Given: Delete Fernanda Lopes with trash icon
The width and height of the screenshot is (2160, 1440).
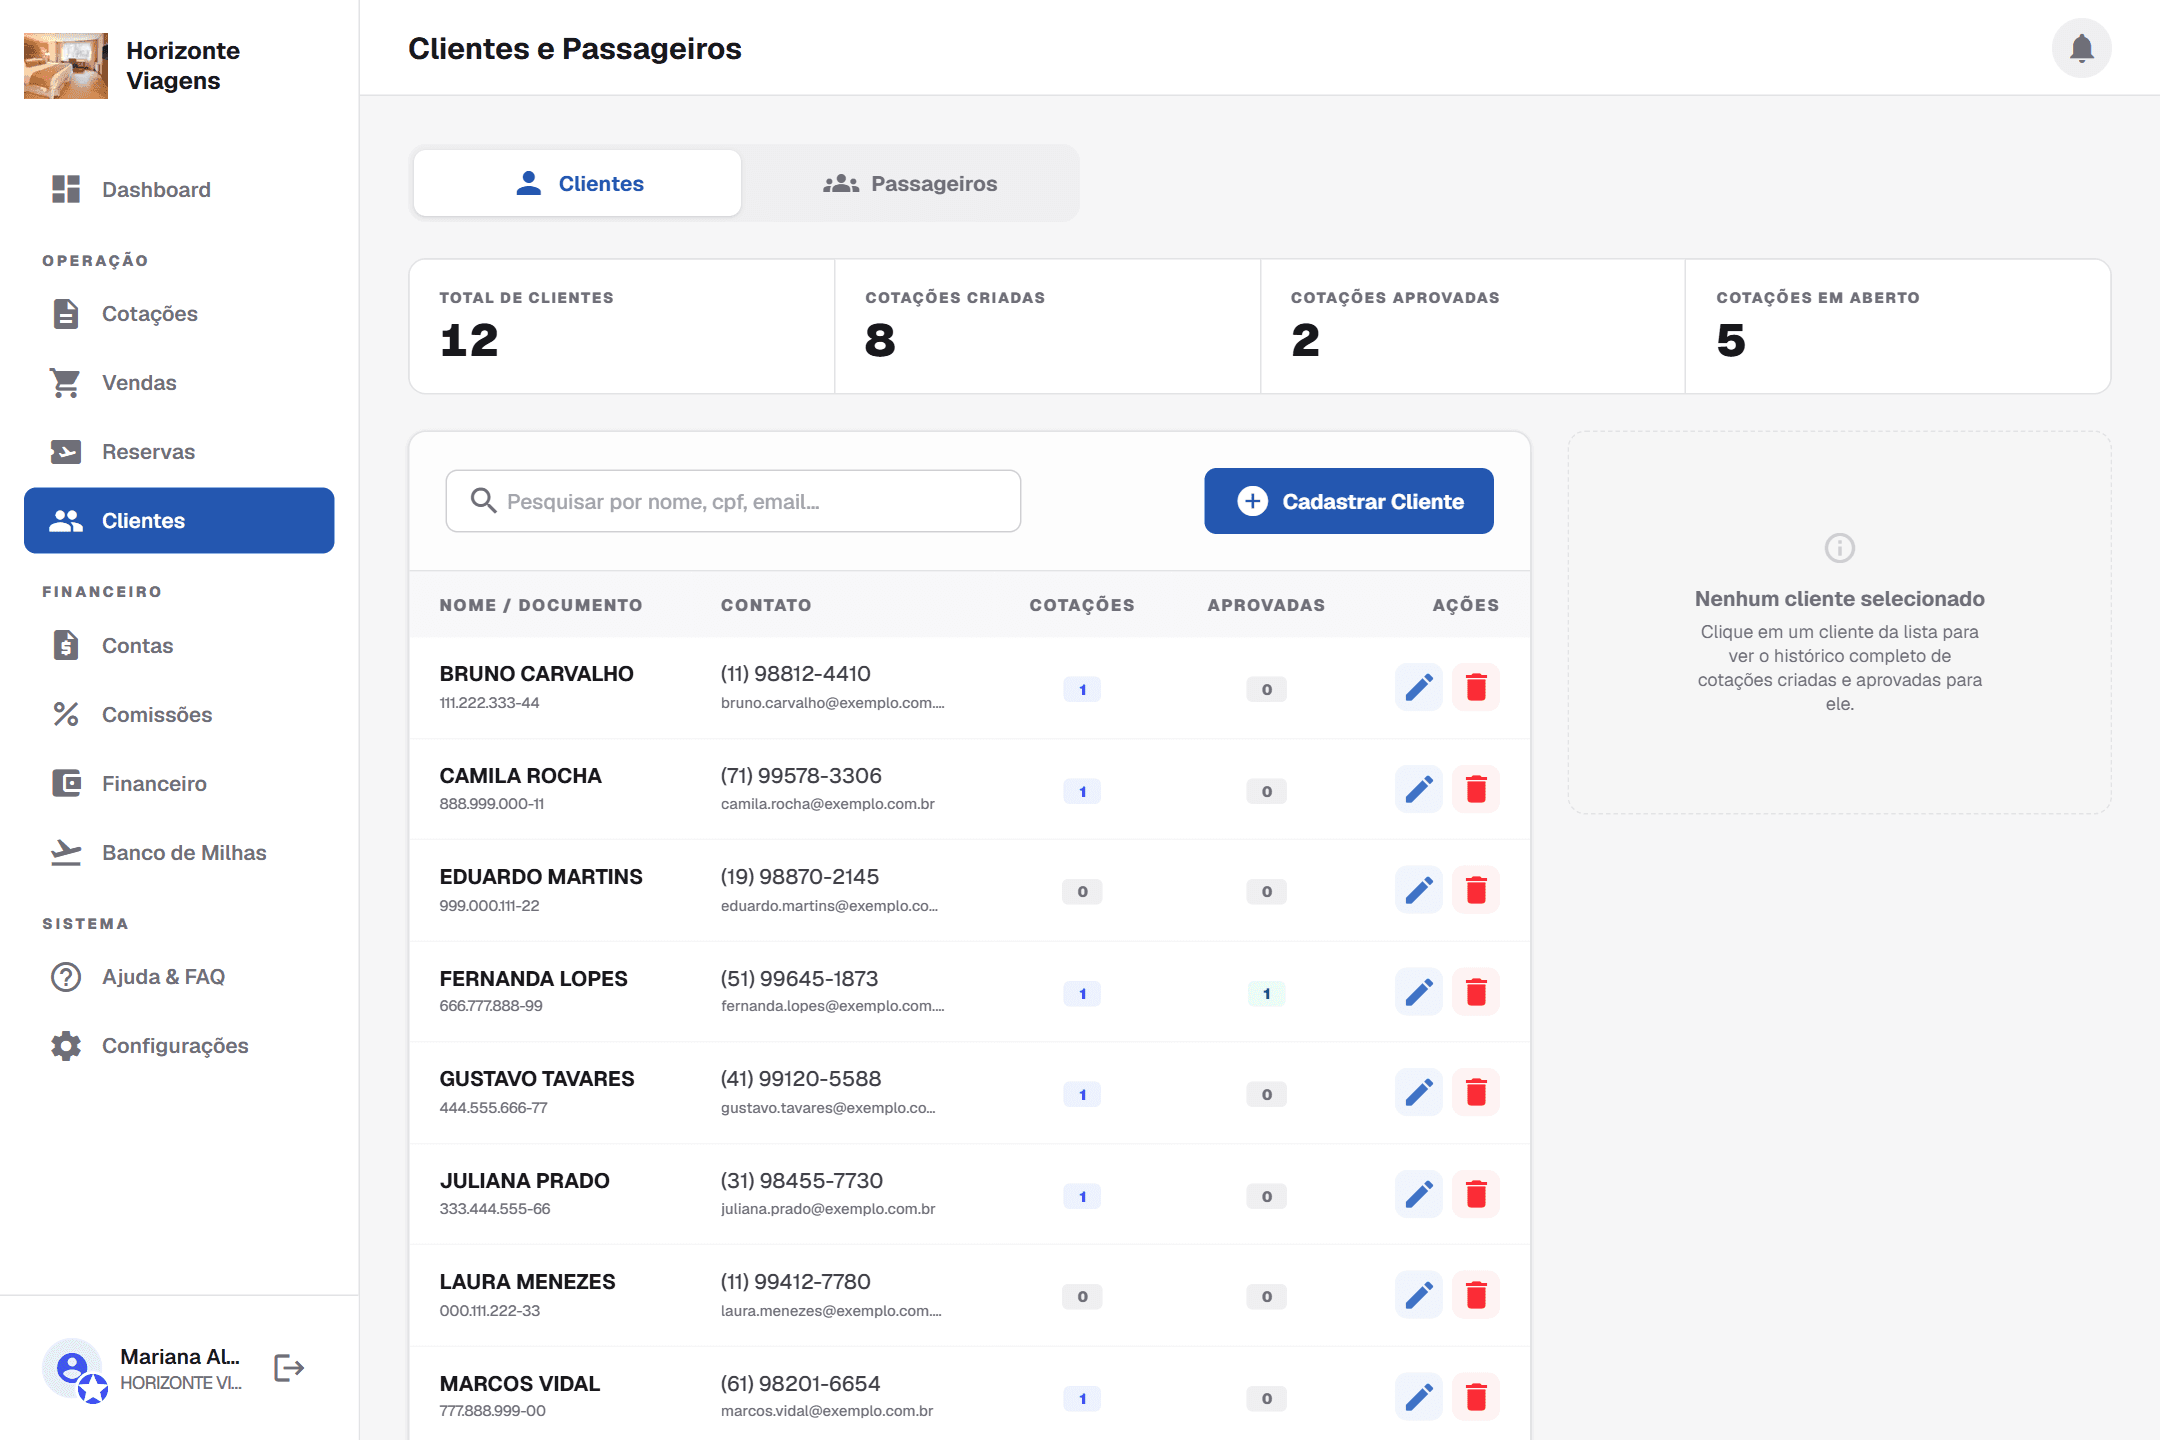Looking at the screenshot, I should tap(1476, 992).
